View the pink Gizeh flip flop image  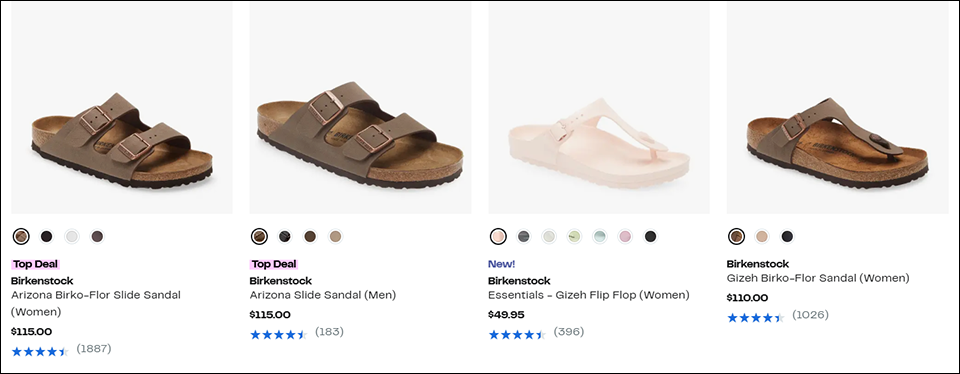599,108
